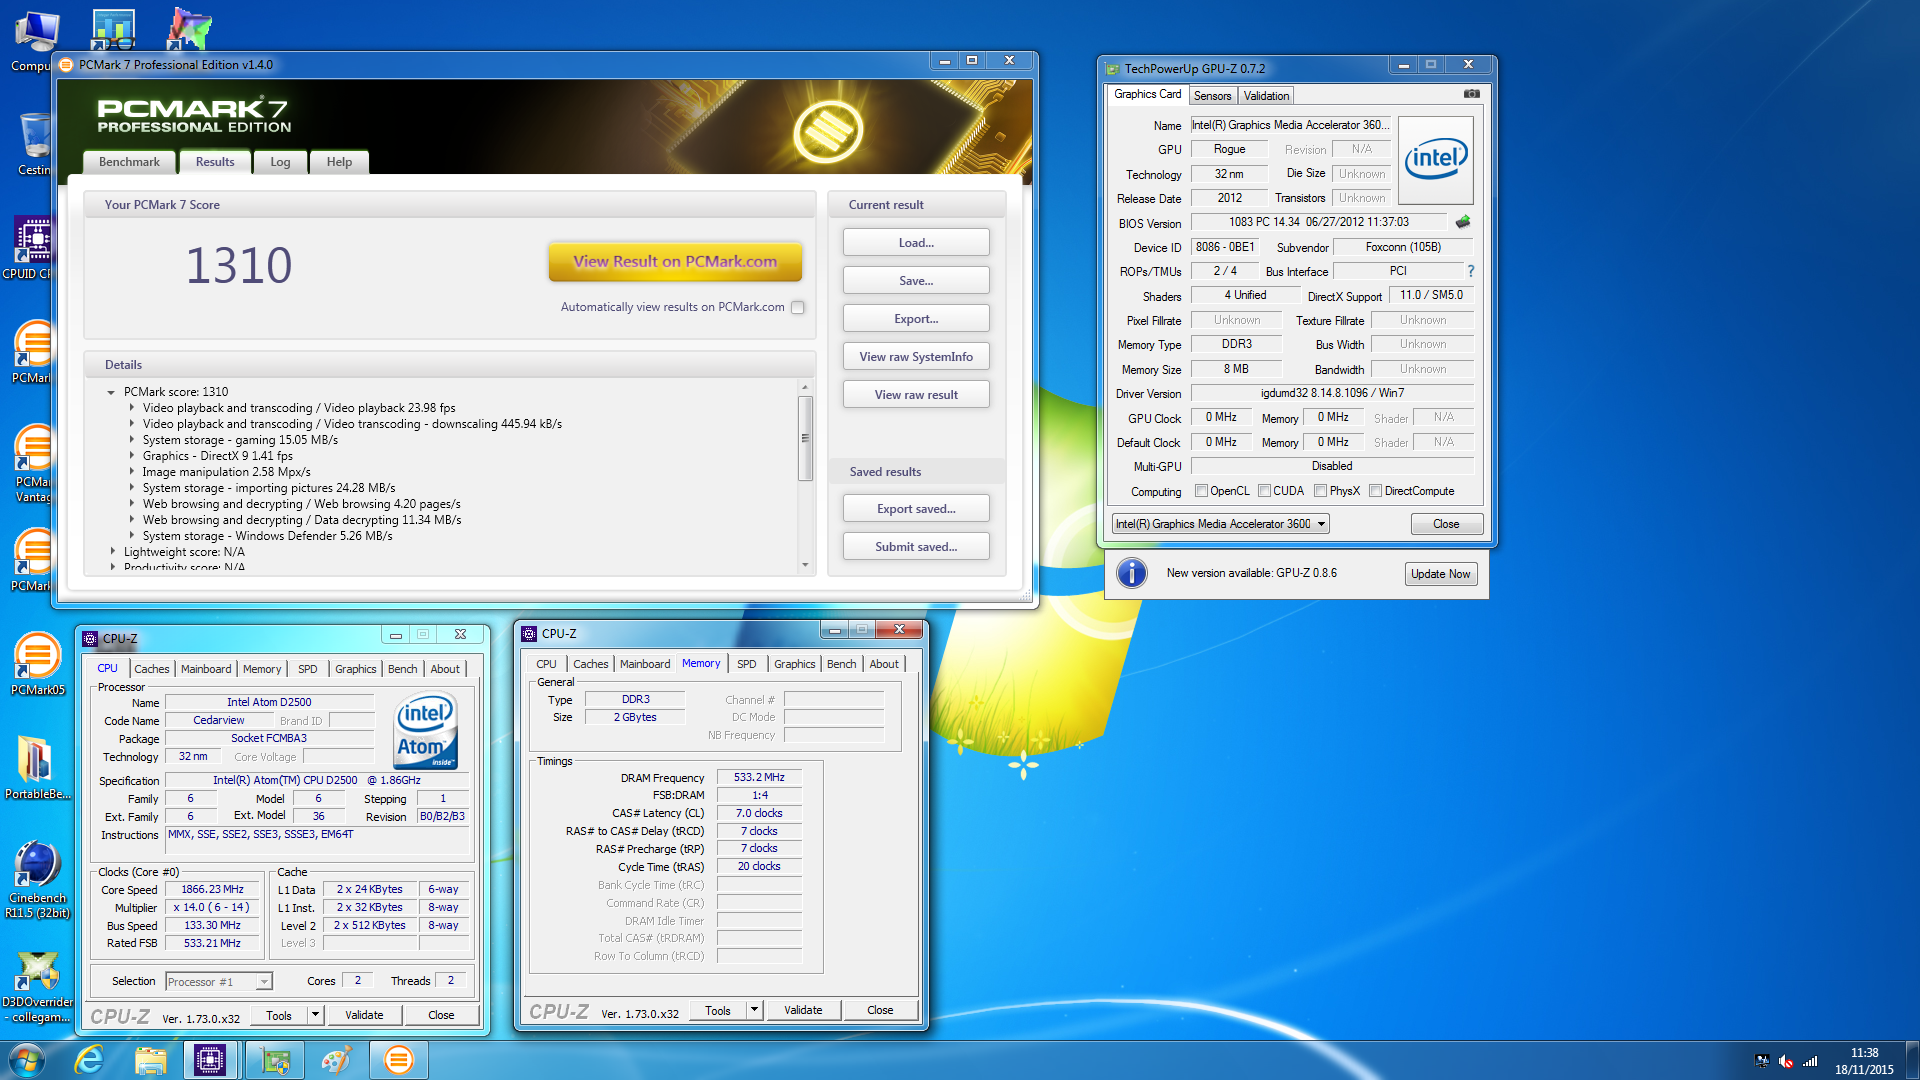Screen dimensions: 1920x1080
Task: Switch to PCMark 7 on the taskbar
Action: (x=398, y=1060)
